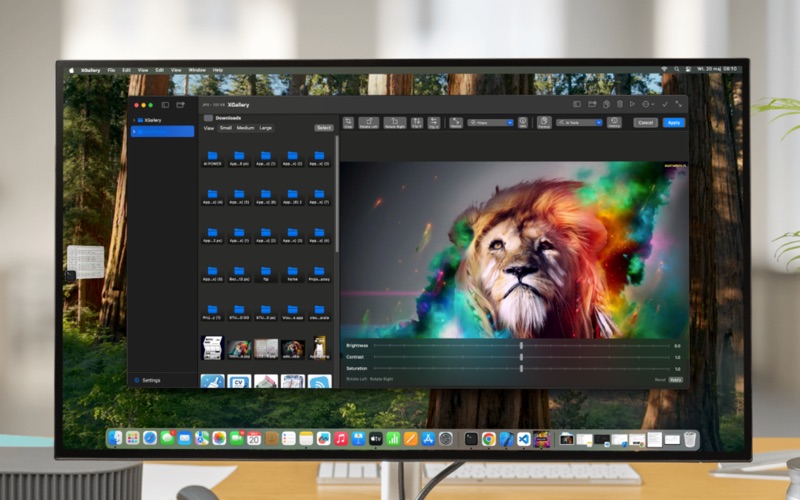Open the App Store from the Dock
The width and height of the screenshot is (800, 500).
pos(428,439)
